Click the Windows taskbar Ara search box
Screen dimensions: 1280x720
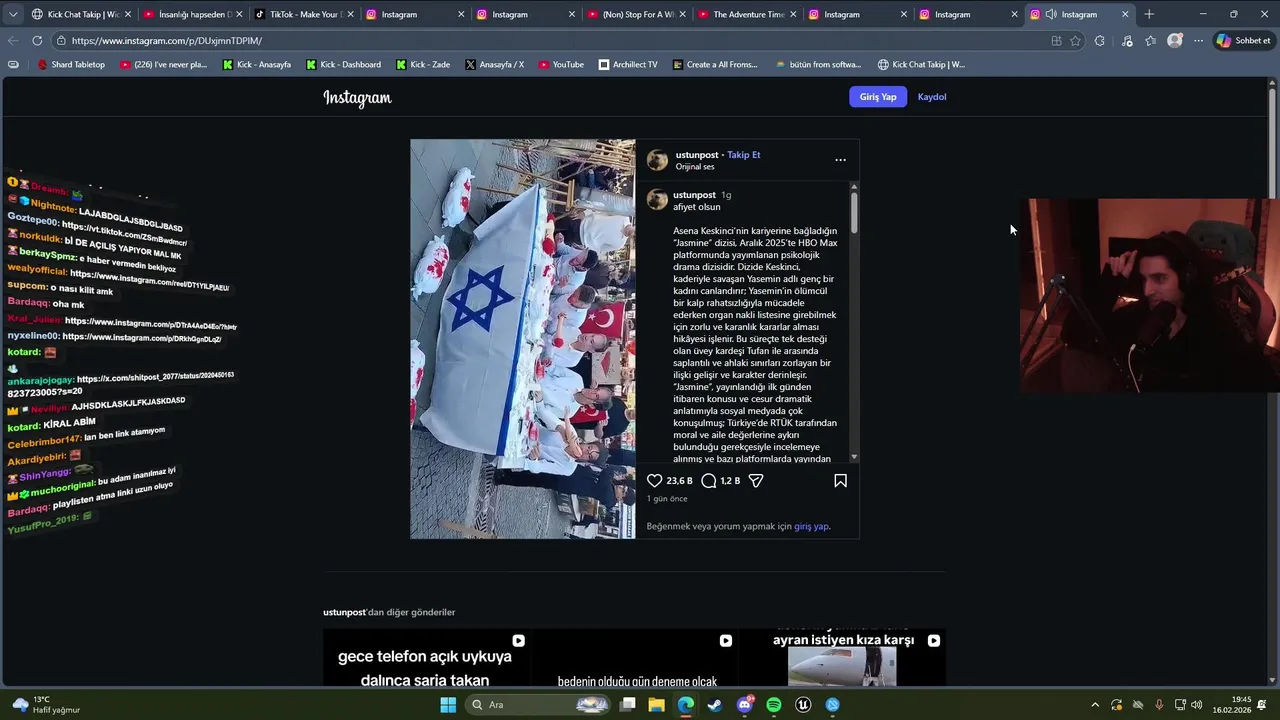(x=538, y=705)
